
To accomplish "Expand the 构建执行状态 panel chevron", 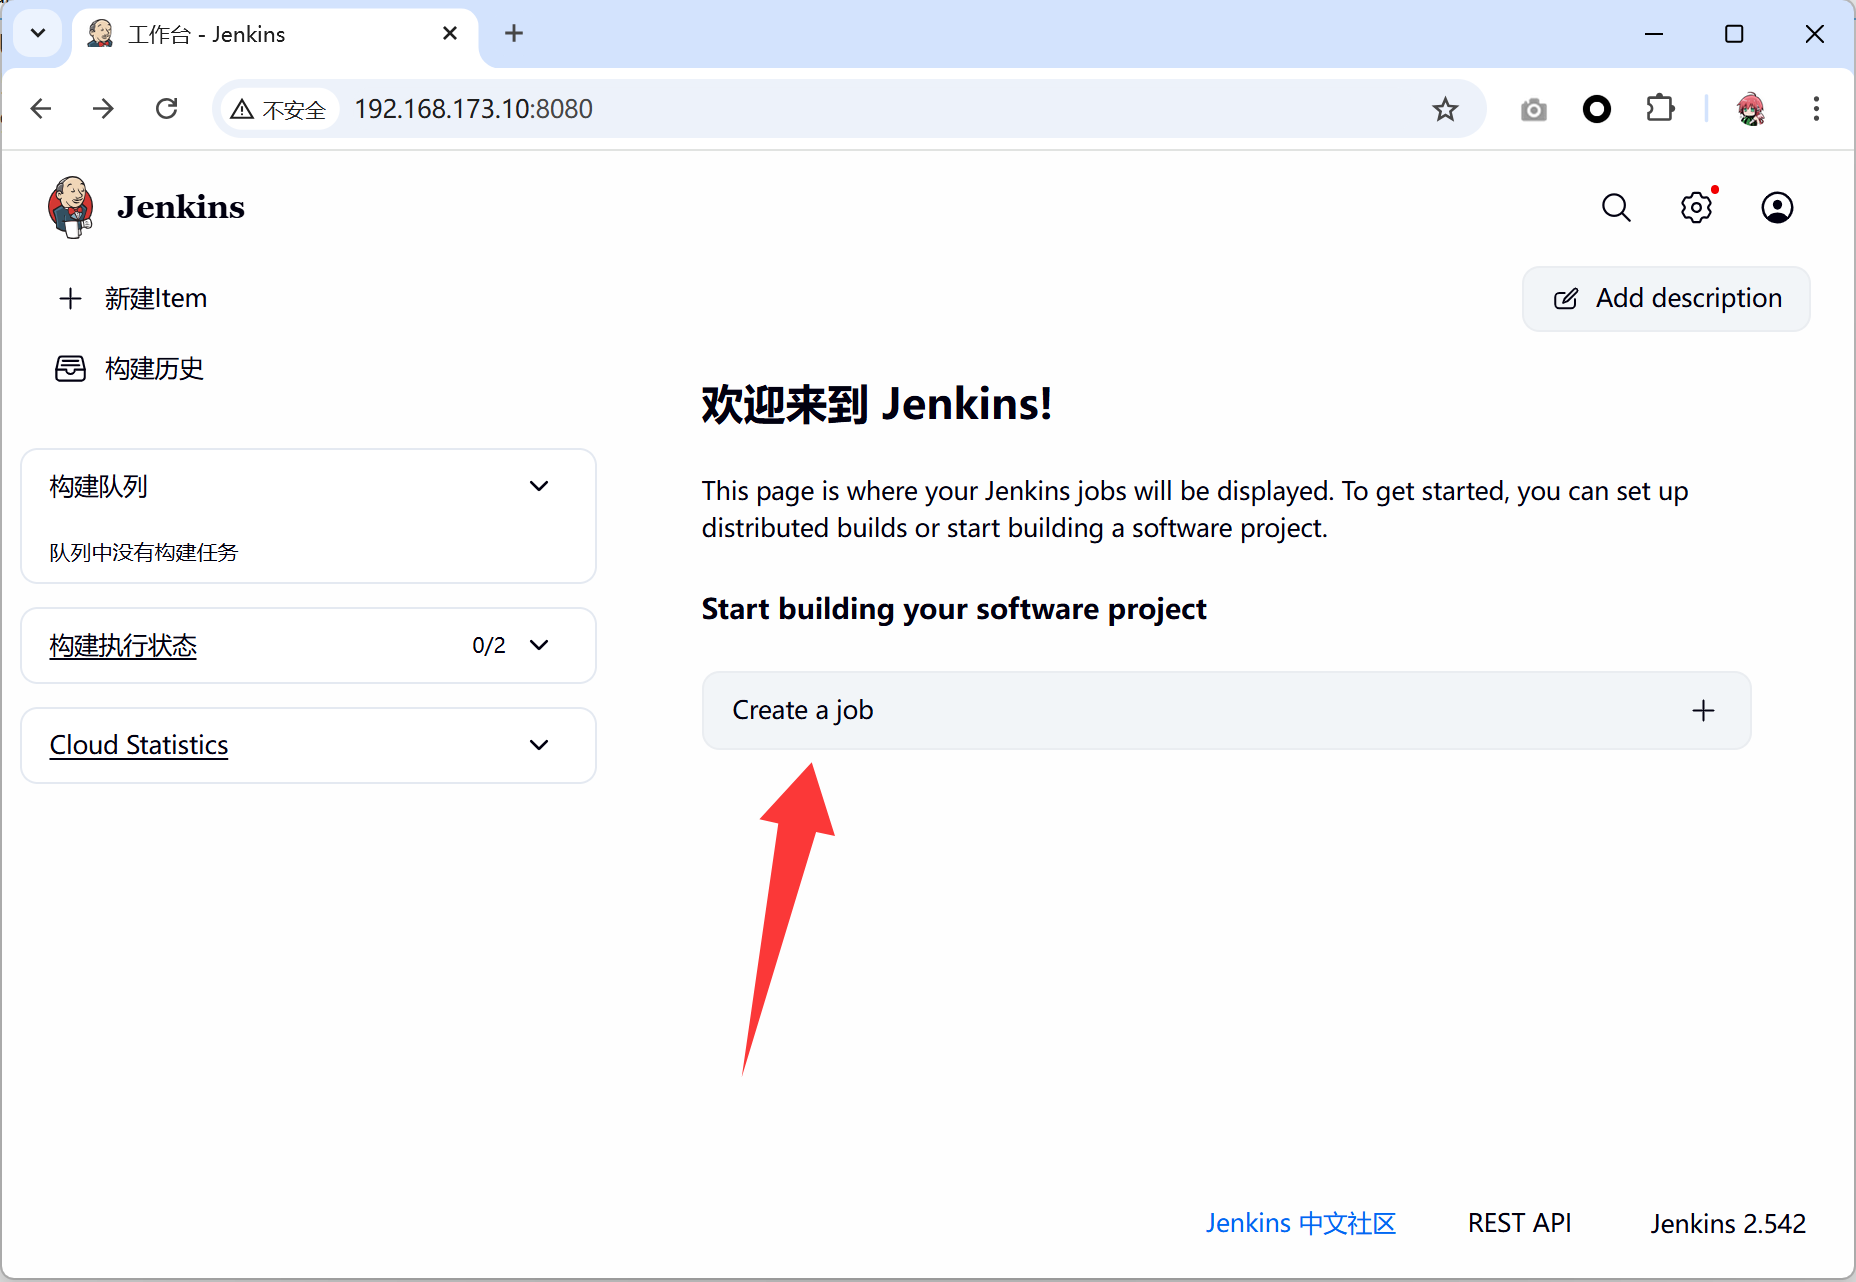I will pos(539,646).
